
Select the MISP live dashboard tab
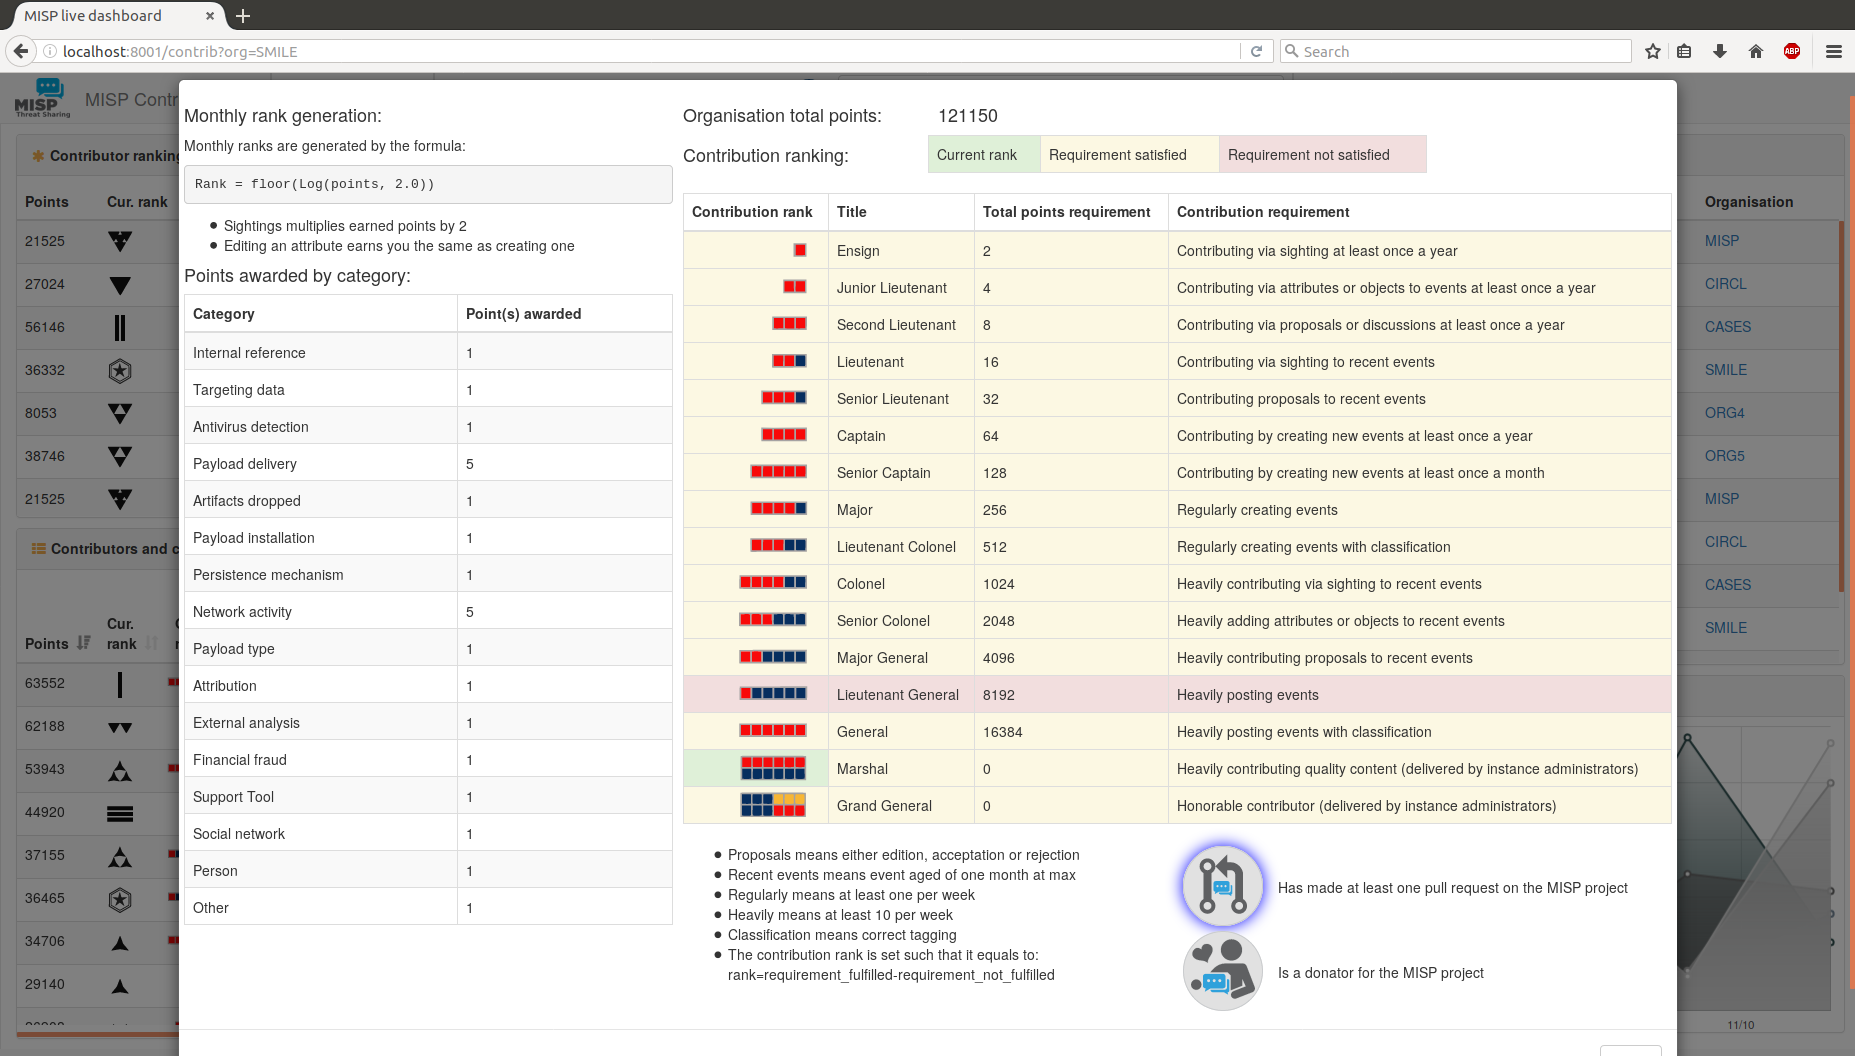110,16
